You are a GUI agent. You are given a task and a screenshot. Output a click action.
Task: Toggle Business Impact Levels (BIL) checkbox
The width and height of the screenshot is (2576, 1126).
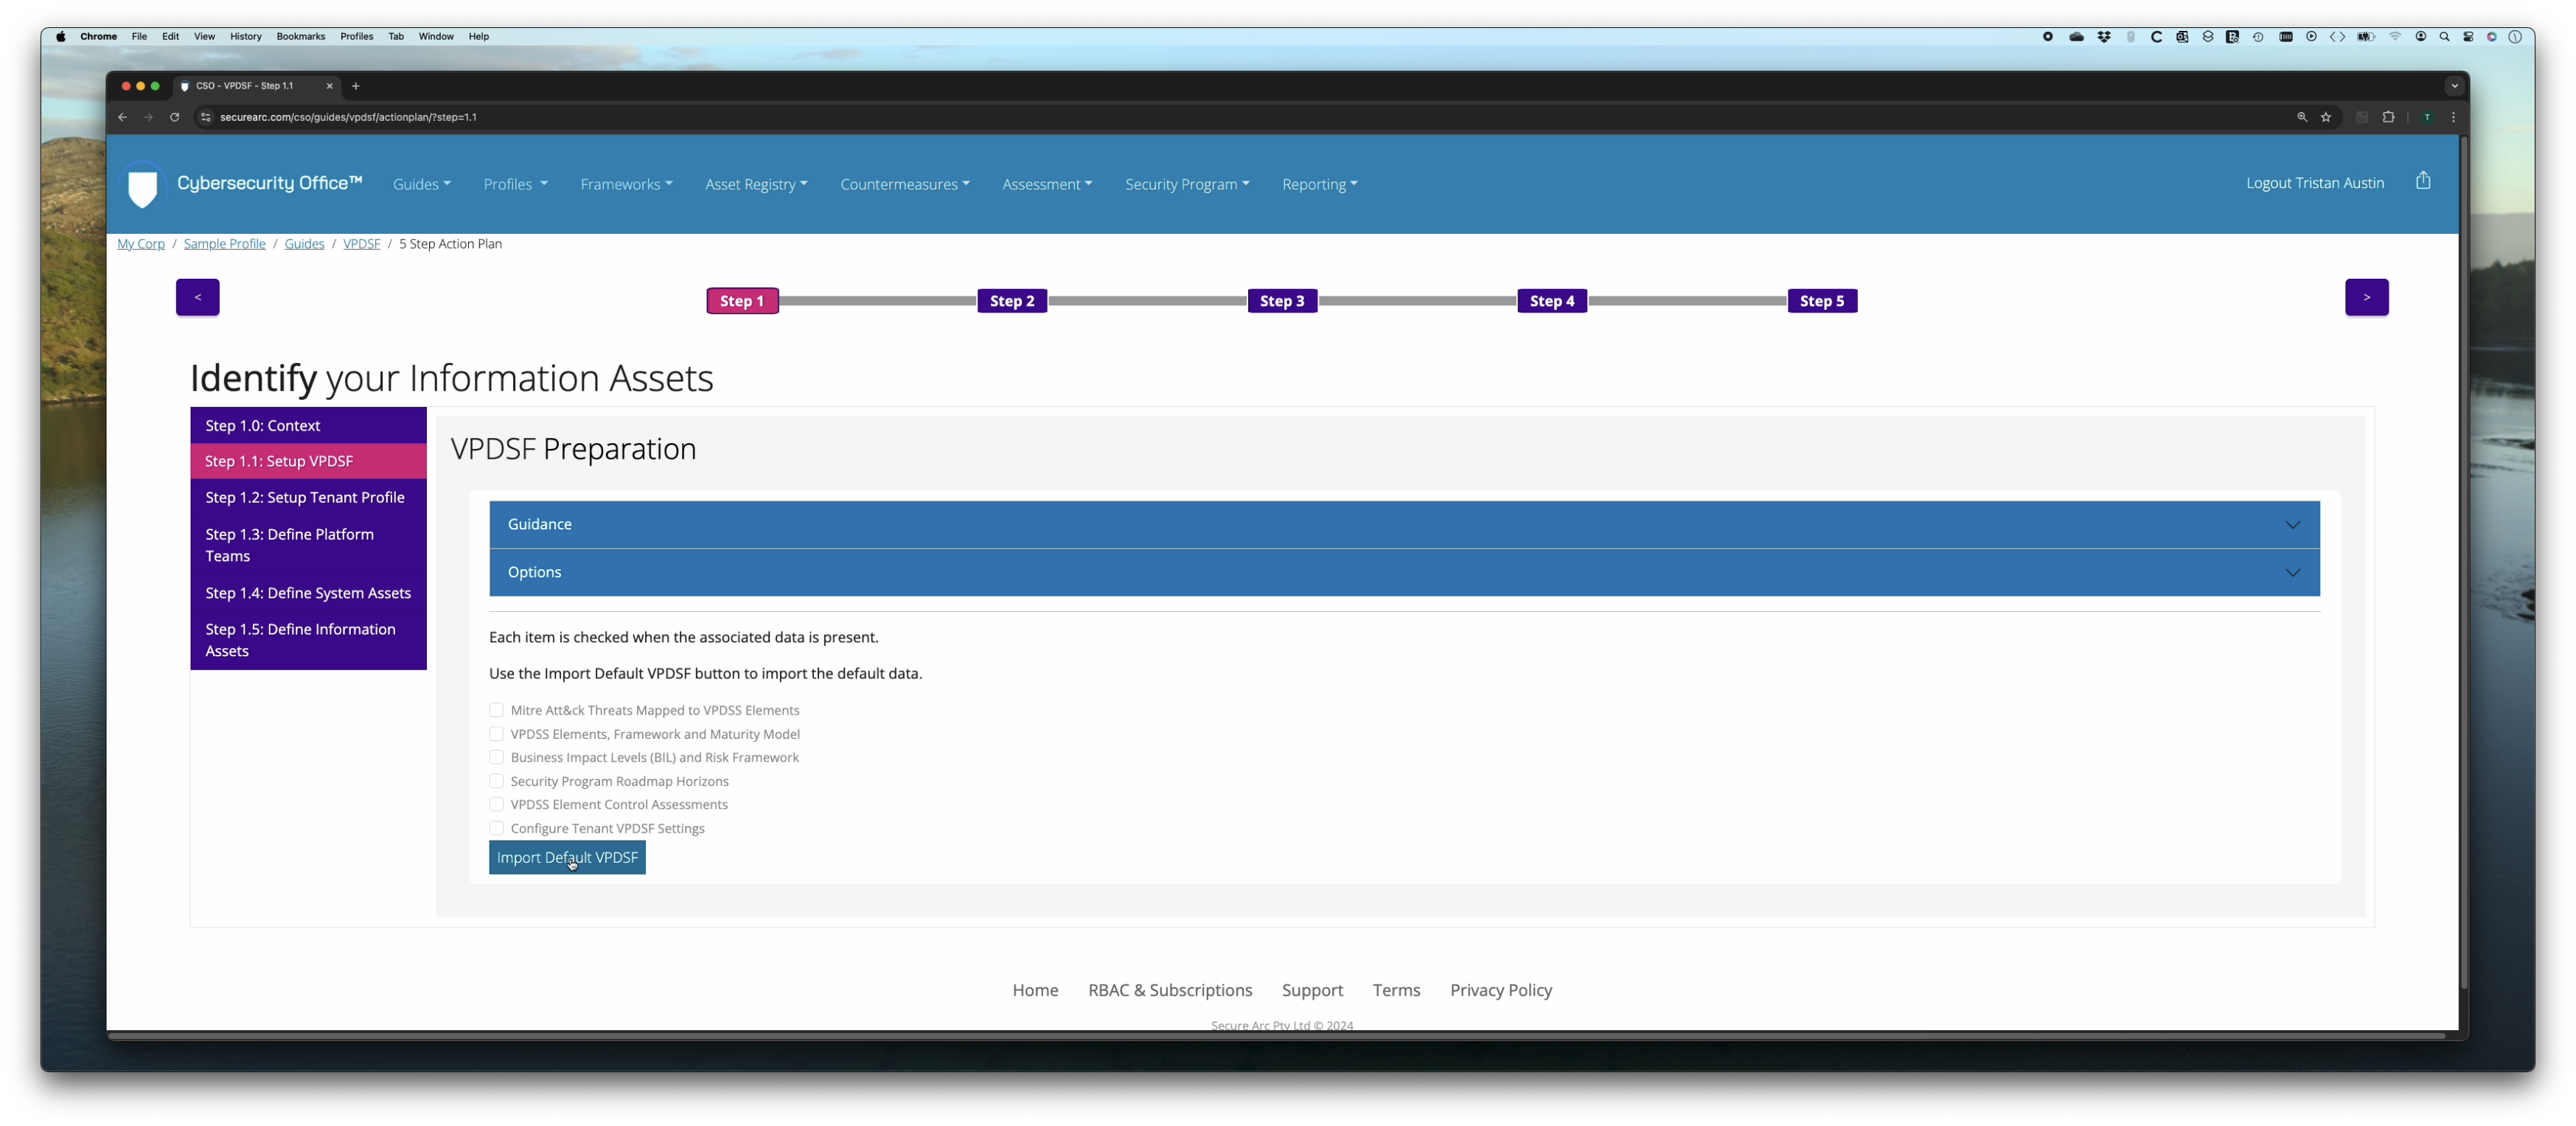(x=496, y=757)
